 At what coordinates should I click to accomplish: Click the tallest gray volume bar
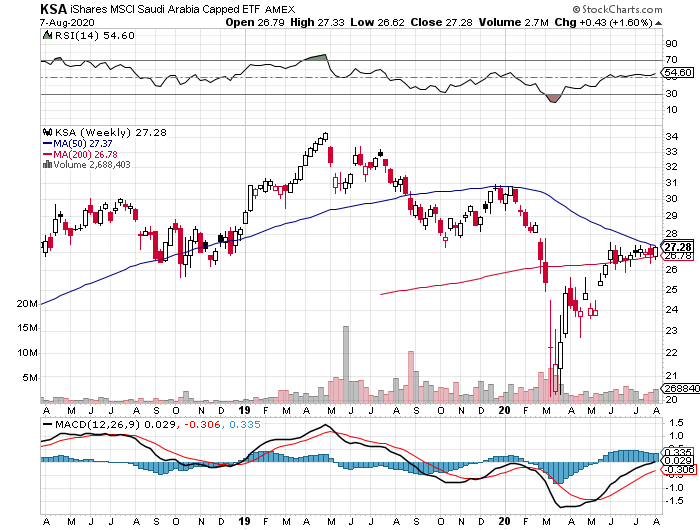(346, 364)
